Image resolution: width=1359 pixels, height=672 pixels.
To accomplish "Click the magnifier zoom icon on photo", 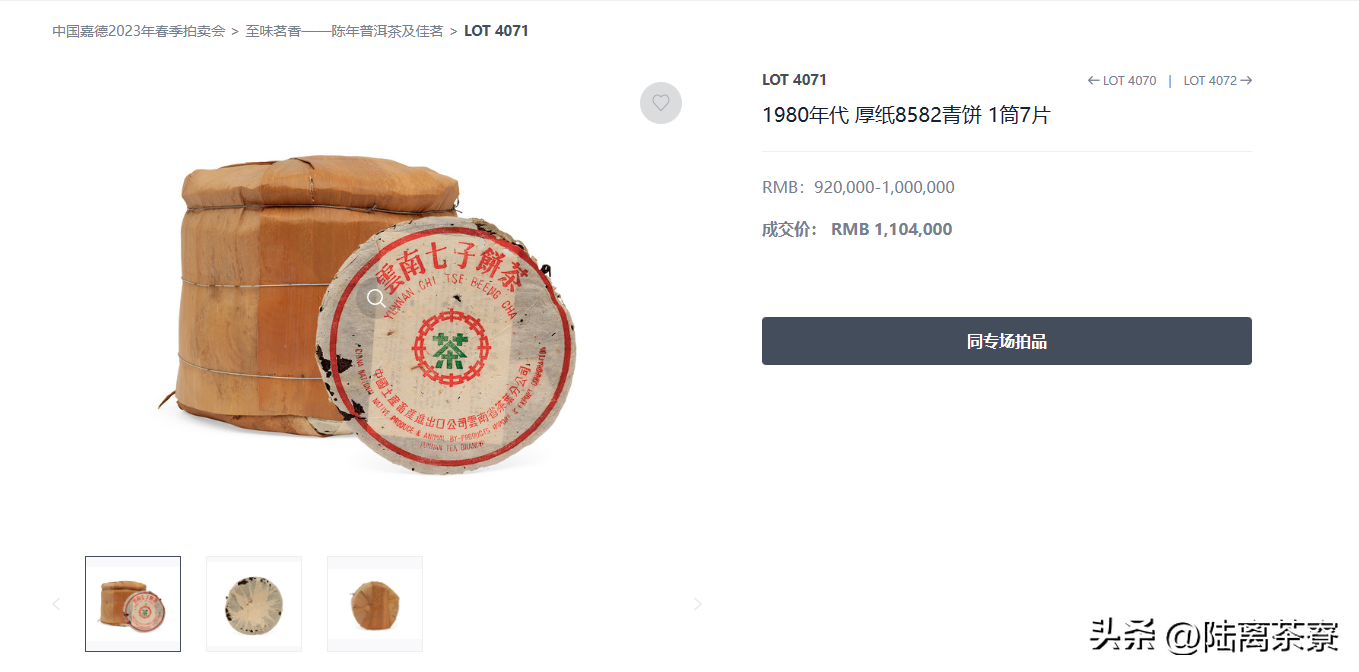I will pyautogui.click(x=376, y=298).
